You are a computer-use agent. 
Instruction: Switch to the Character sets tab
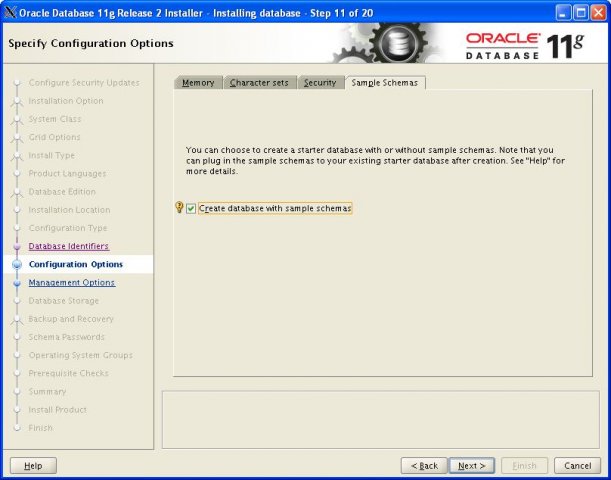click(259, 83)
